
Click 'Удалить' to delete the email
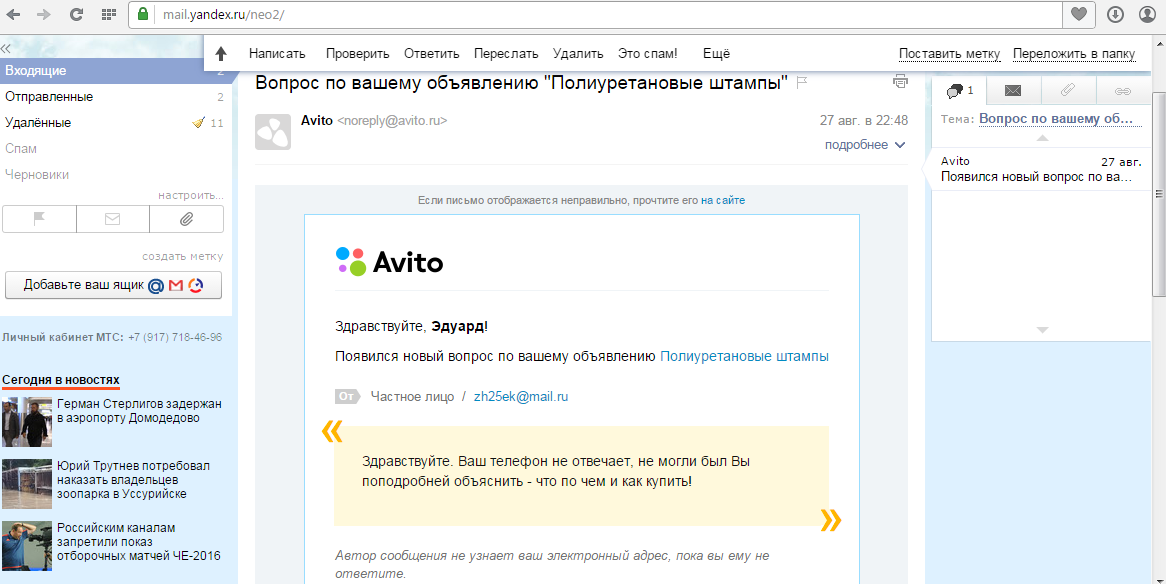[x=578, y=54]
